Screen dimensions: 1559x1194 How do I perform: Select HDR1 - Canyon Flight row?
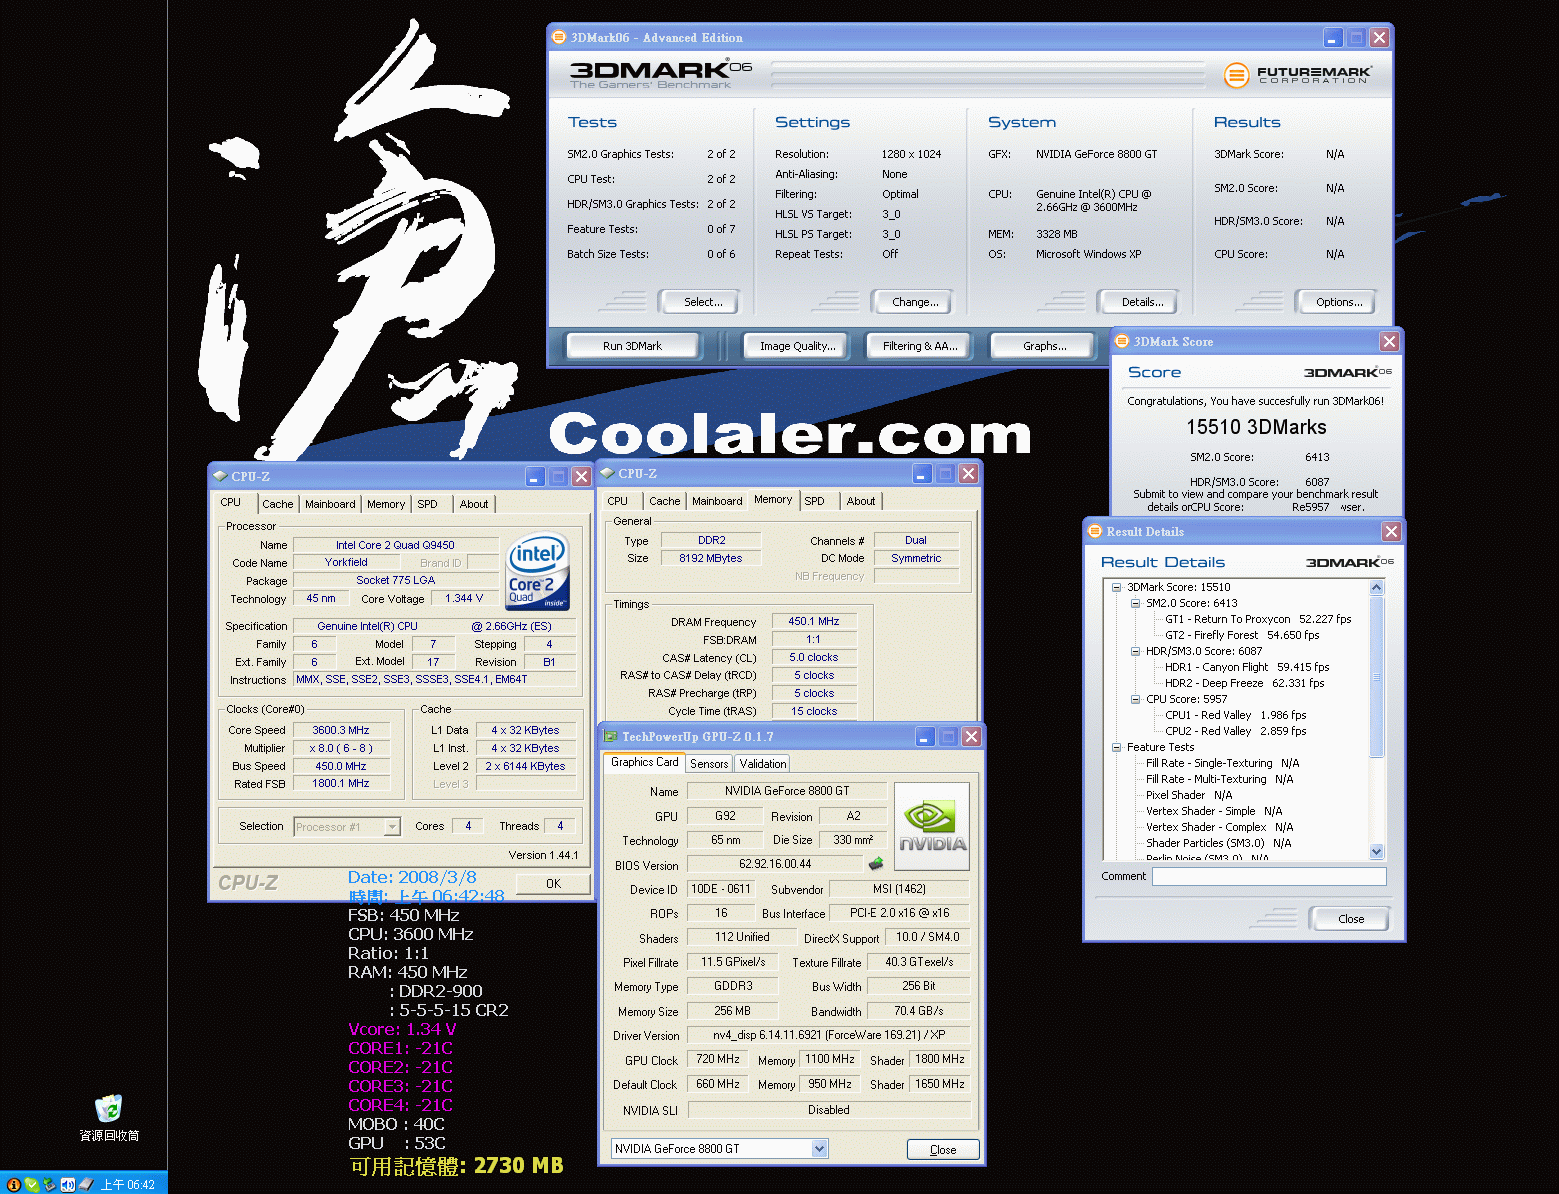[1247, 667]
